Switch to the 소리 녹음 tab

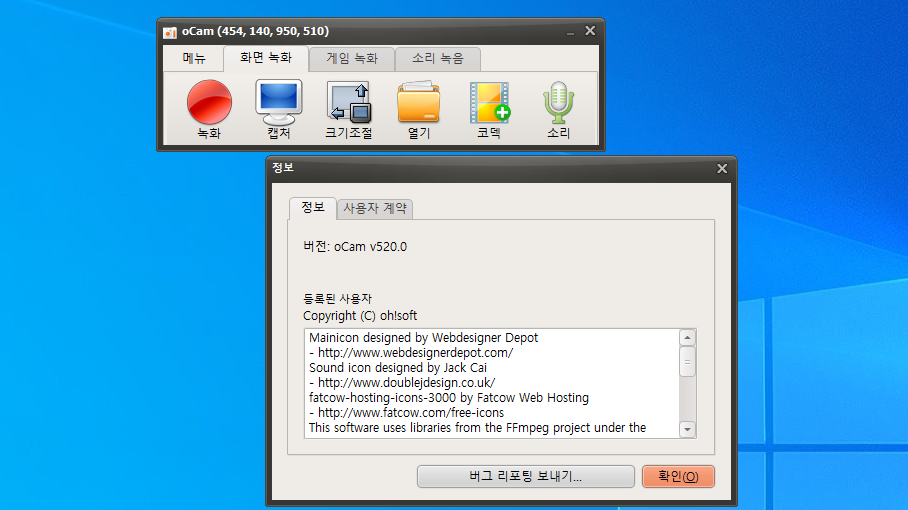[438, 58]
